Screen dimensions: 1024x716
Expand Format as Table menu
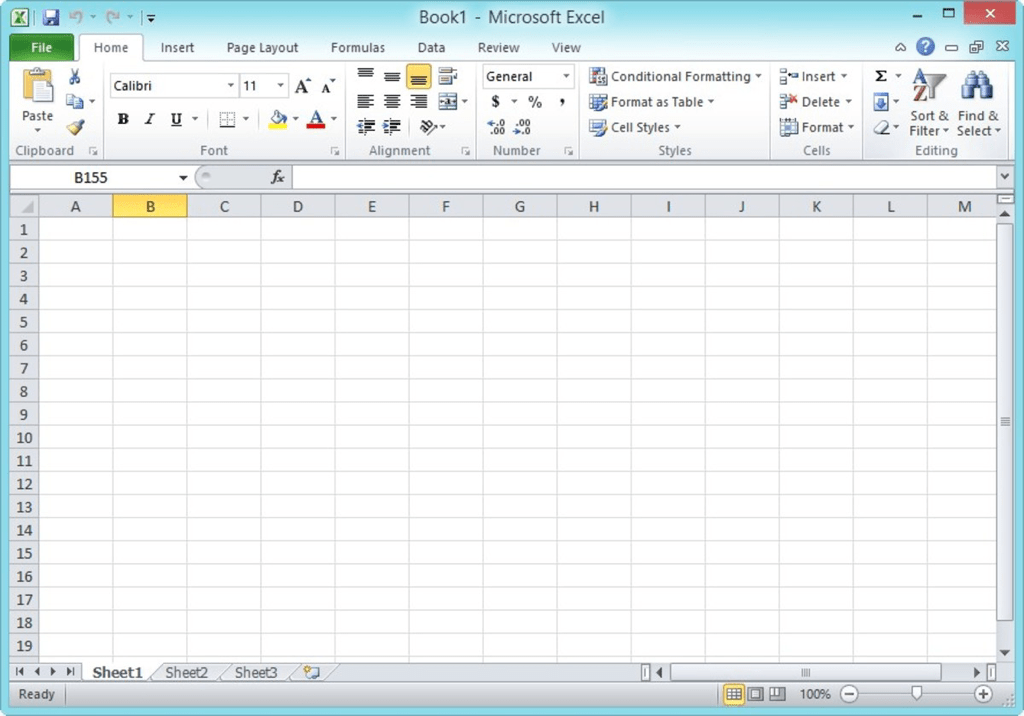pos(652,102)
